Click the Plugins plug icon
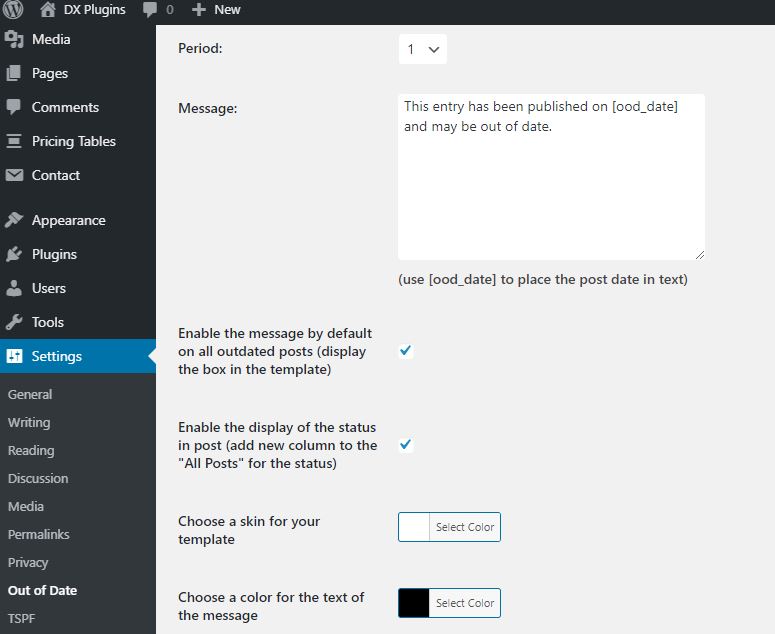Image resolution: width=775 pixels, height=634 pixels. [x=14, y=254]
